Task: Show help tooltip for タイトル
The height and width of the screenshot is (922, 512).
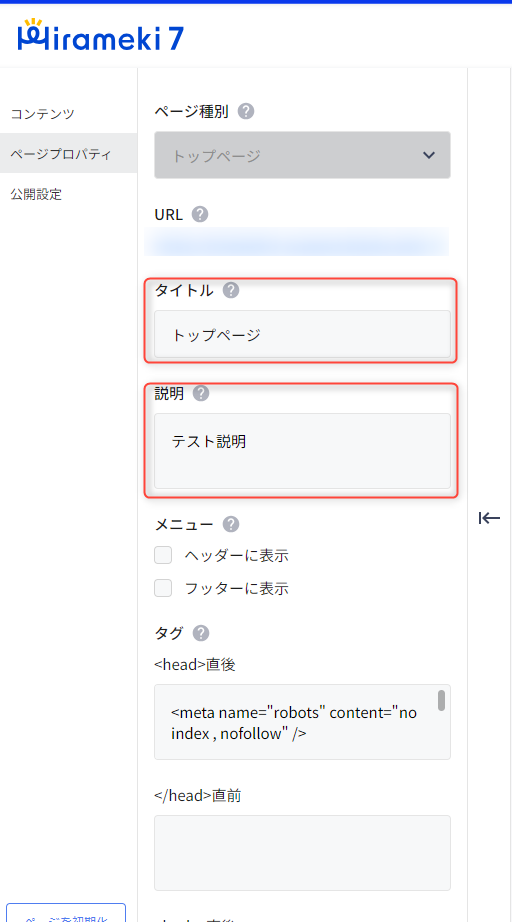Action: coord(231,290)
